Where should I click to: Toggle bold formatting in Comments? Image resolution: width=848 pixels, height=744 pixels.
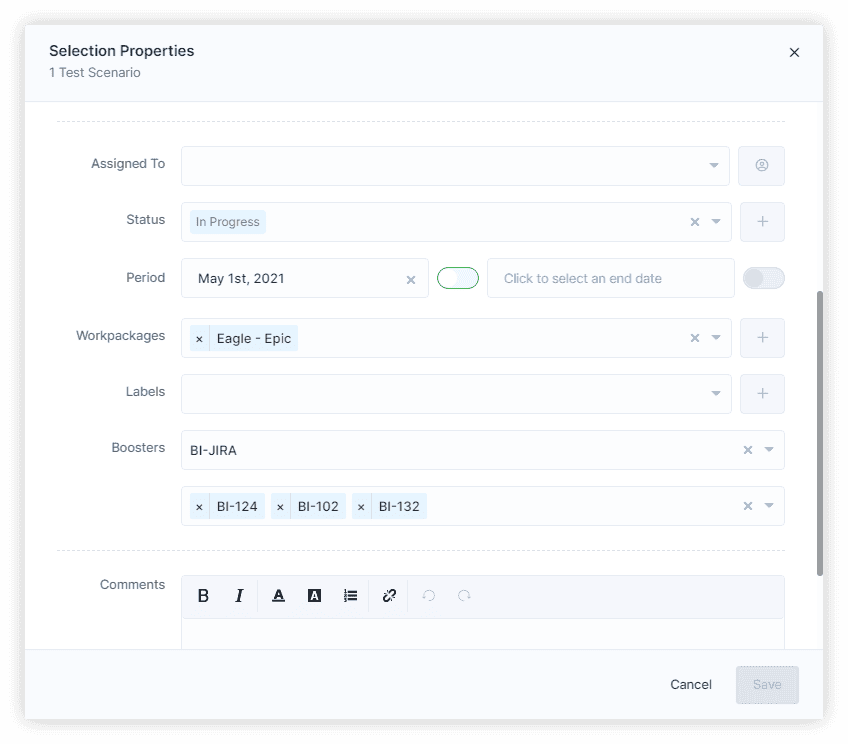click(x=203, y=596)
